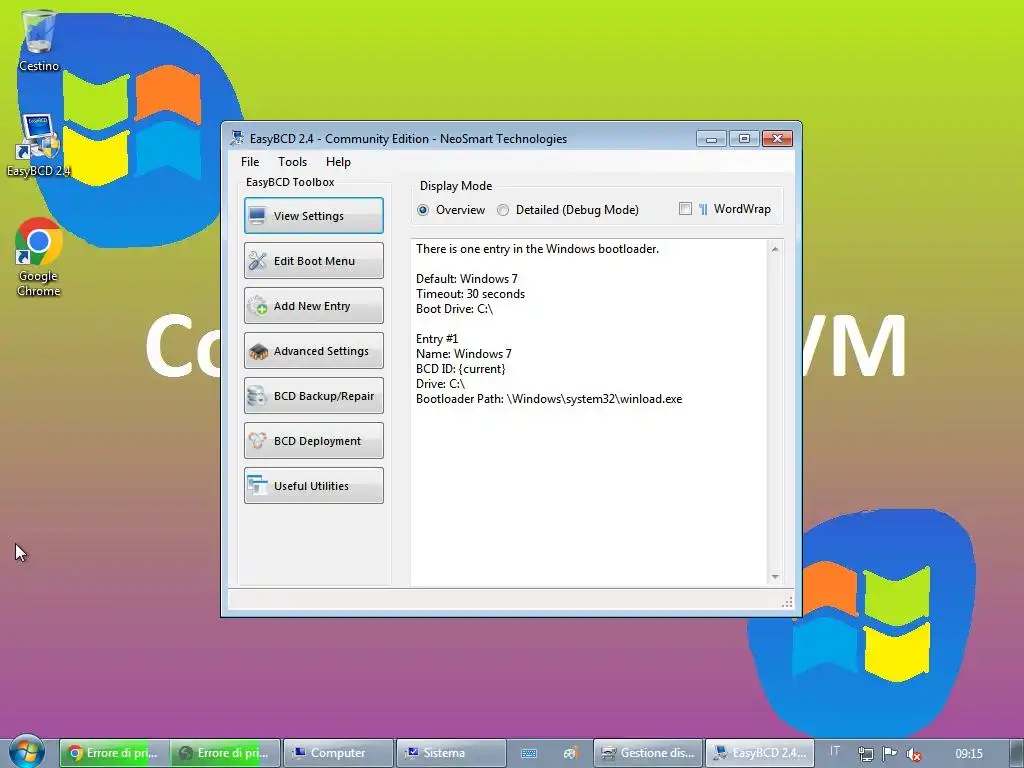The height and width of the screenshot is (768, 1024).
Task: Open Add New Entry section
Action: [313, 306]
